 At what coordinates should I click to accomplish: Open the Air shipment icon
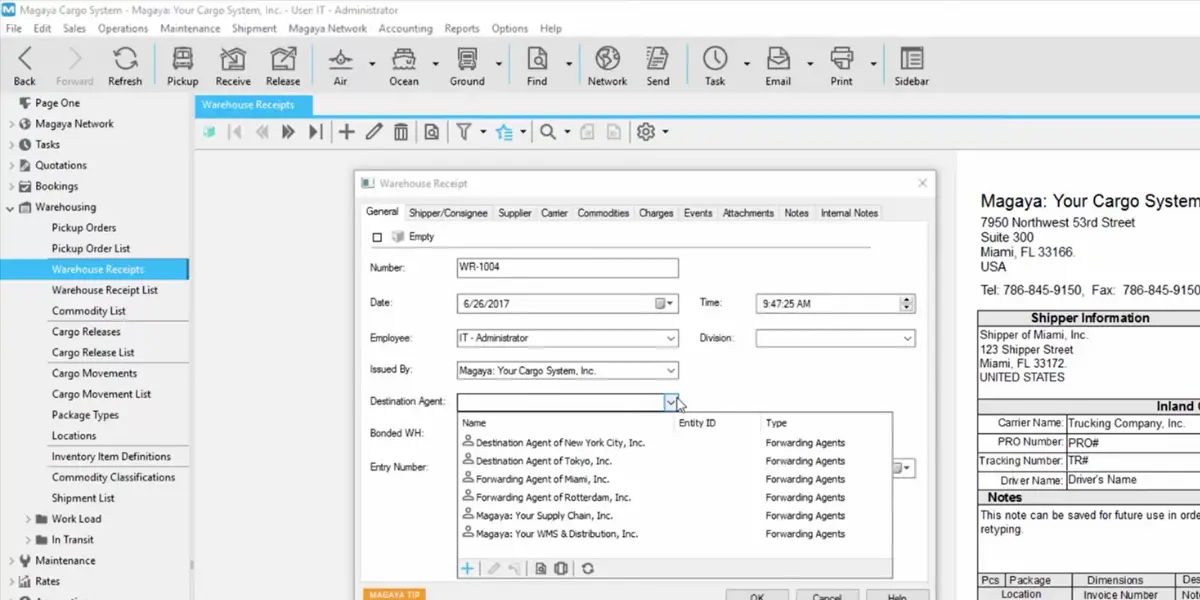[x=340, y=58]
